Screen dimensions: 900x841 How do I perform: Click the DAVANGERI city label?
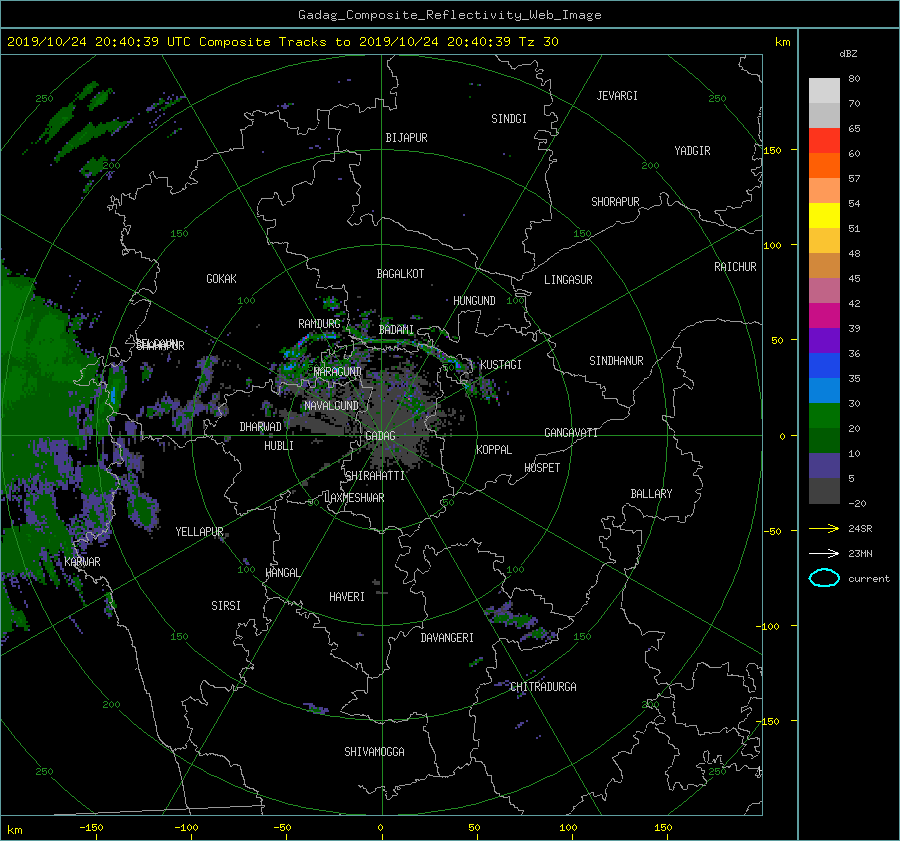(447, 638)
